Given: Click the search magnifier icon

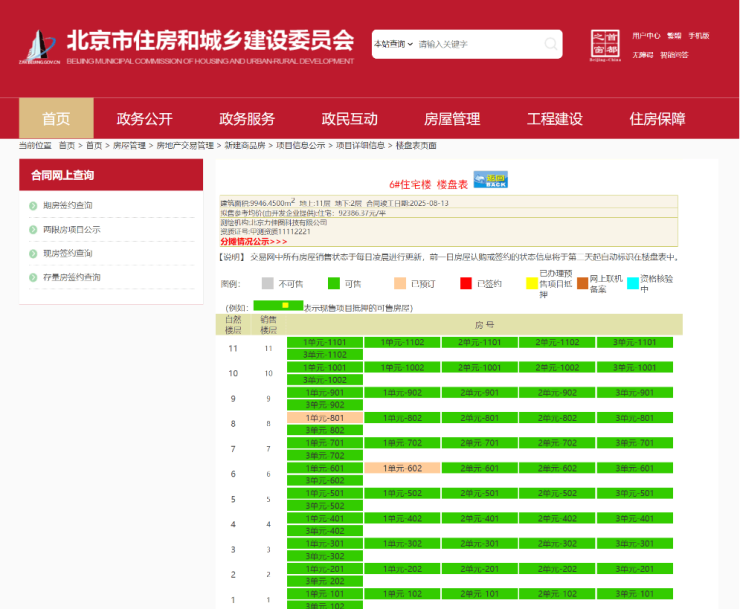Looking at the screenshot, I should (551, 44).
